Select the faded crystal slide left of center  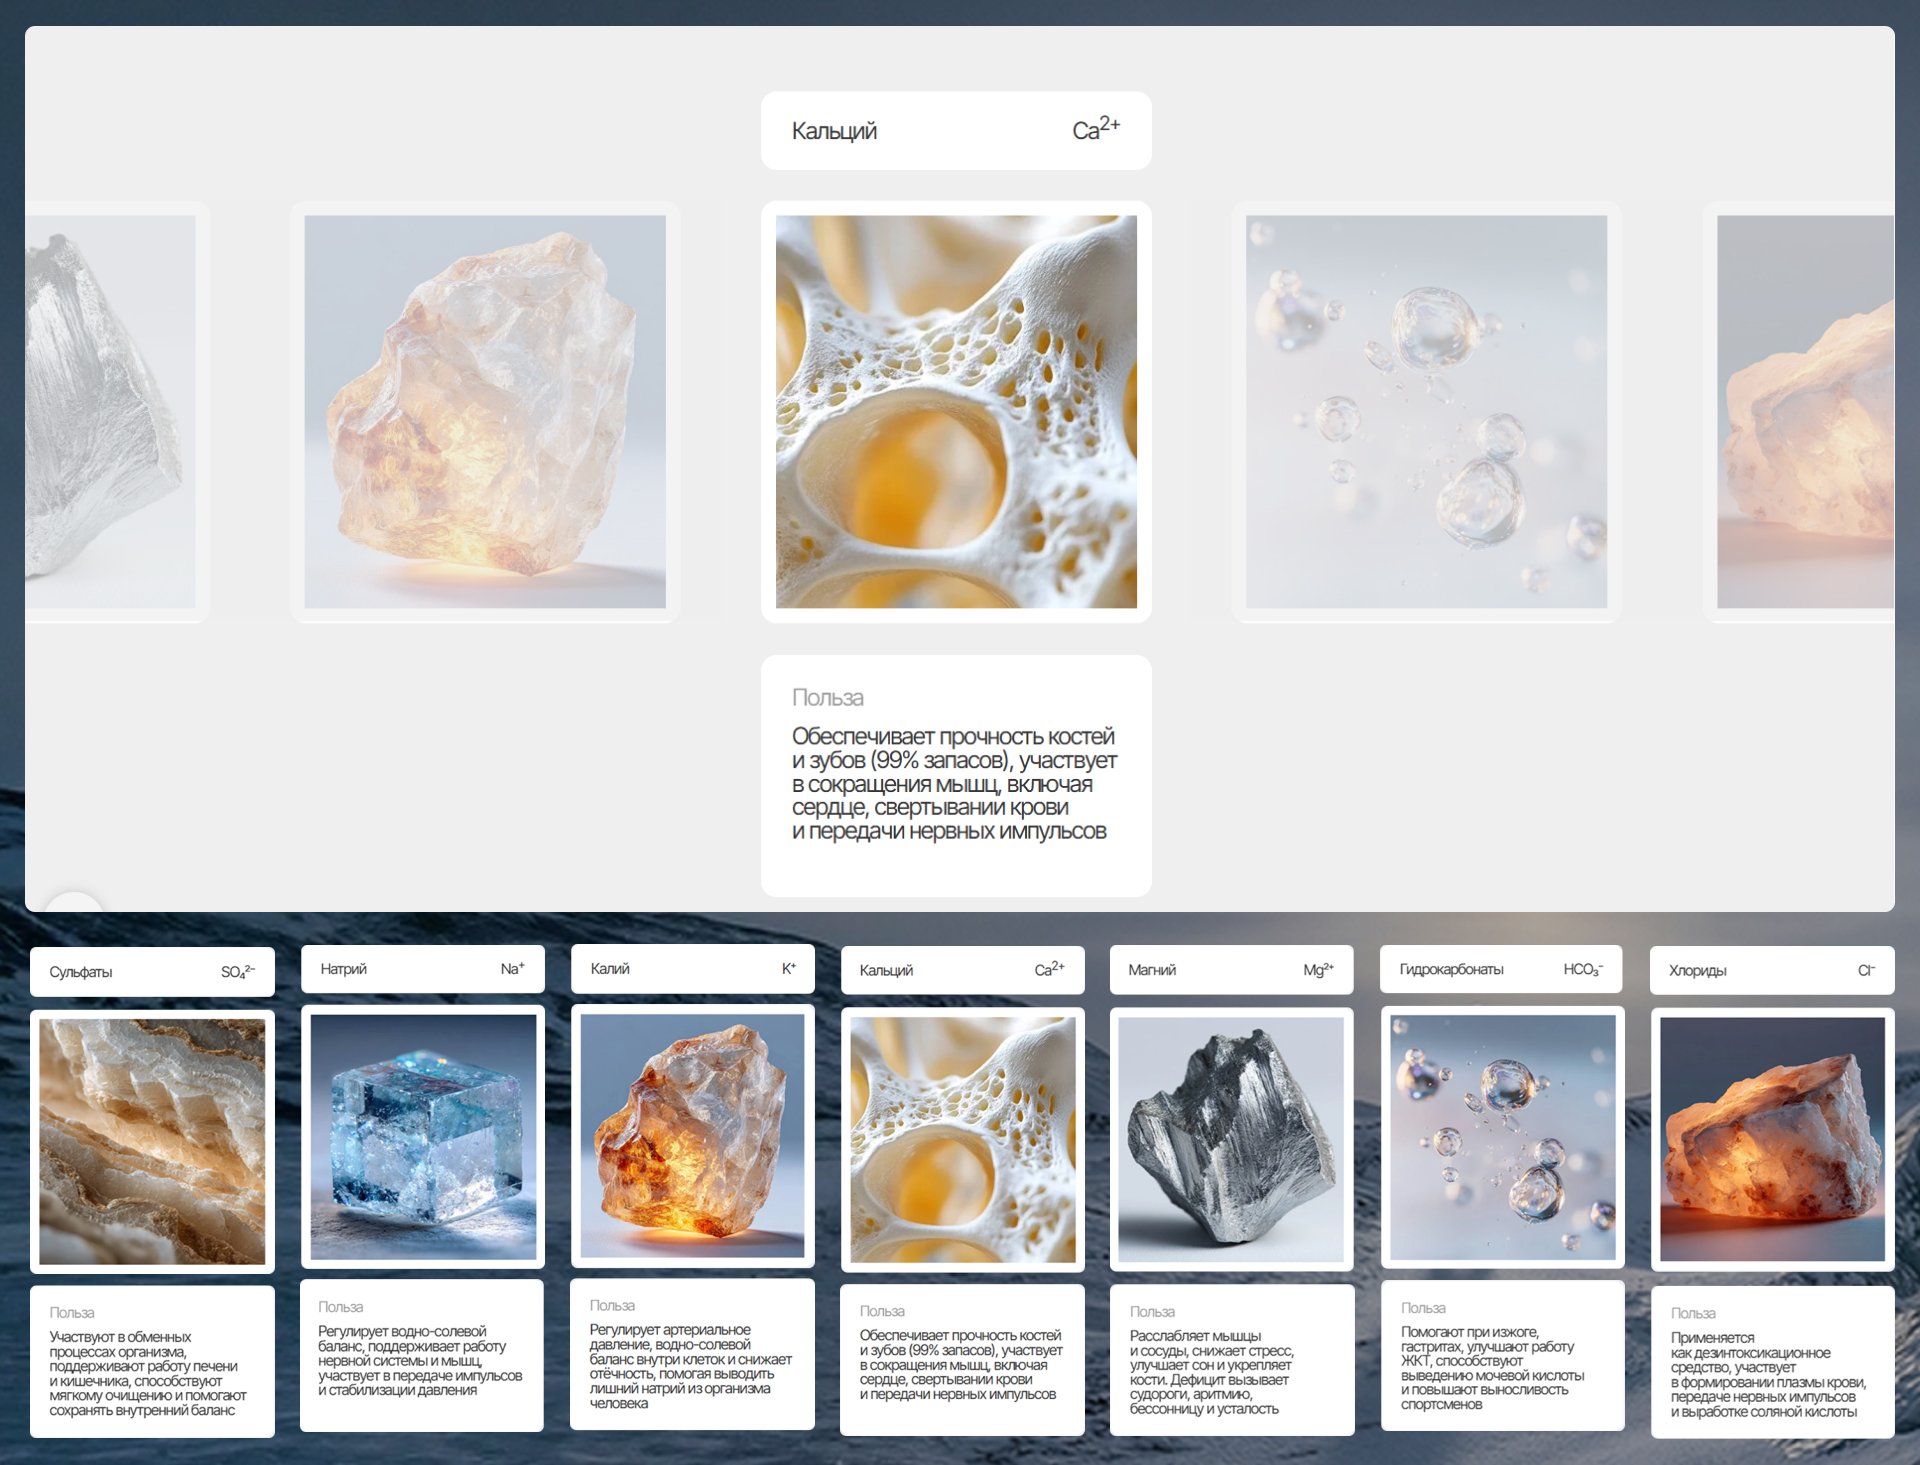(x=485, y=411)
